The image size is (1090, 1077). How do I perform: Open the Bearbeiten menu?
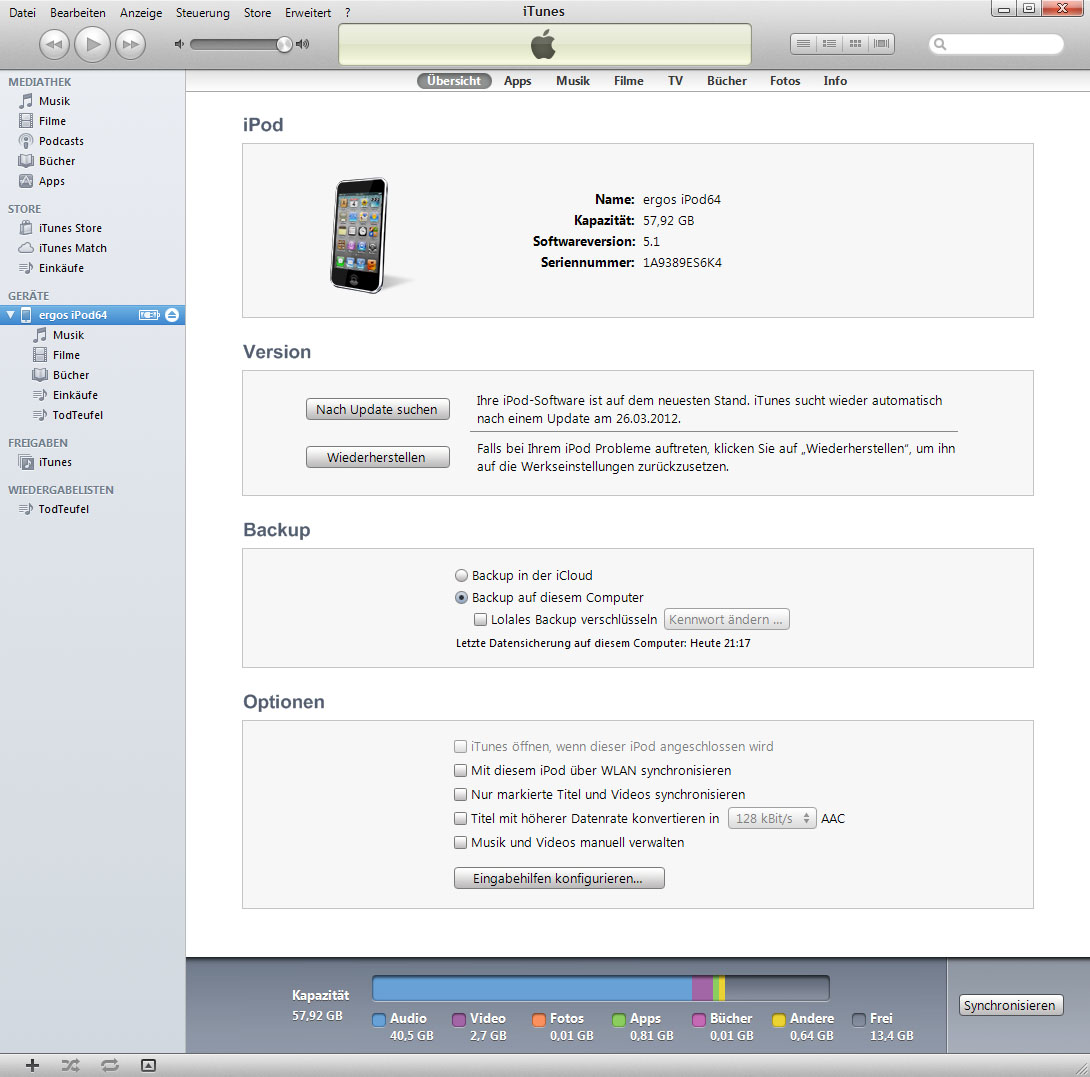tap(78, 13)
